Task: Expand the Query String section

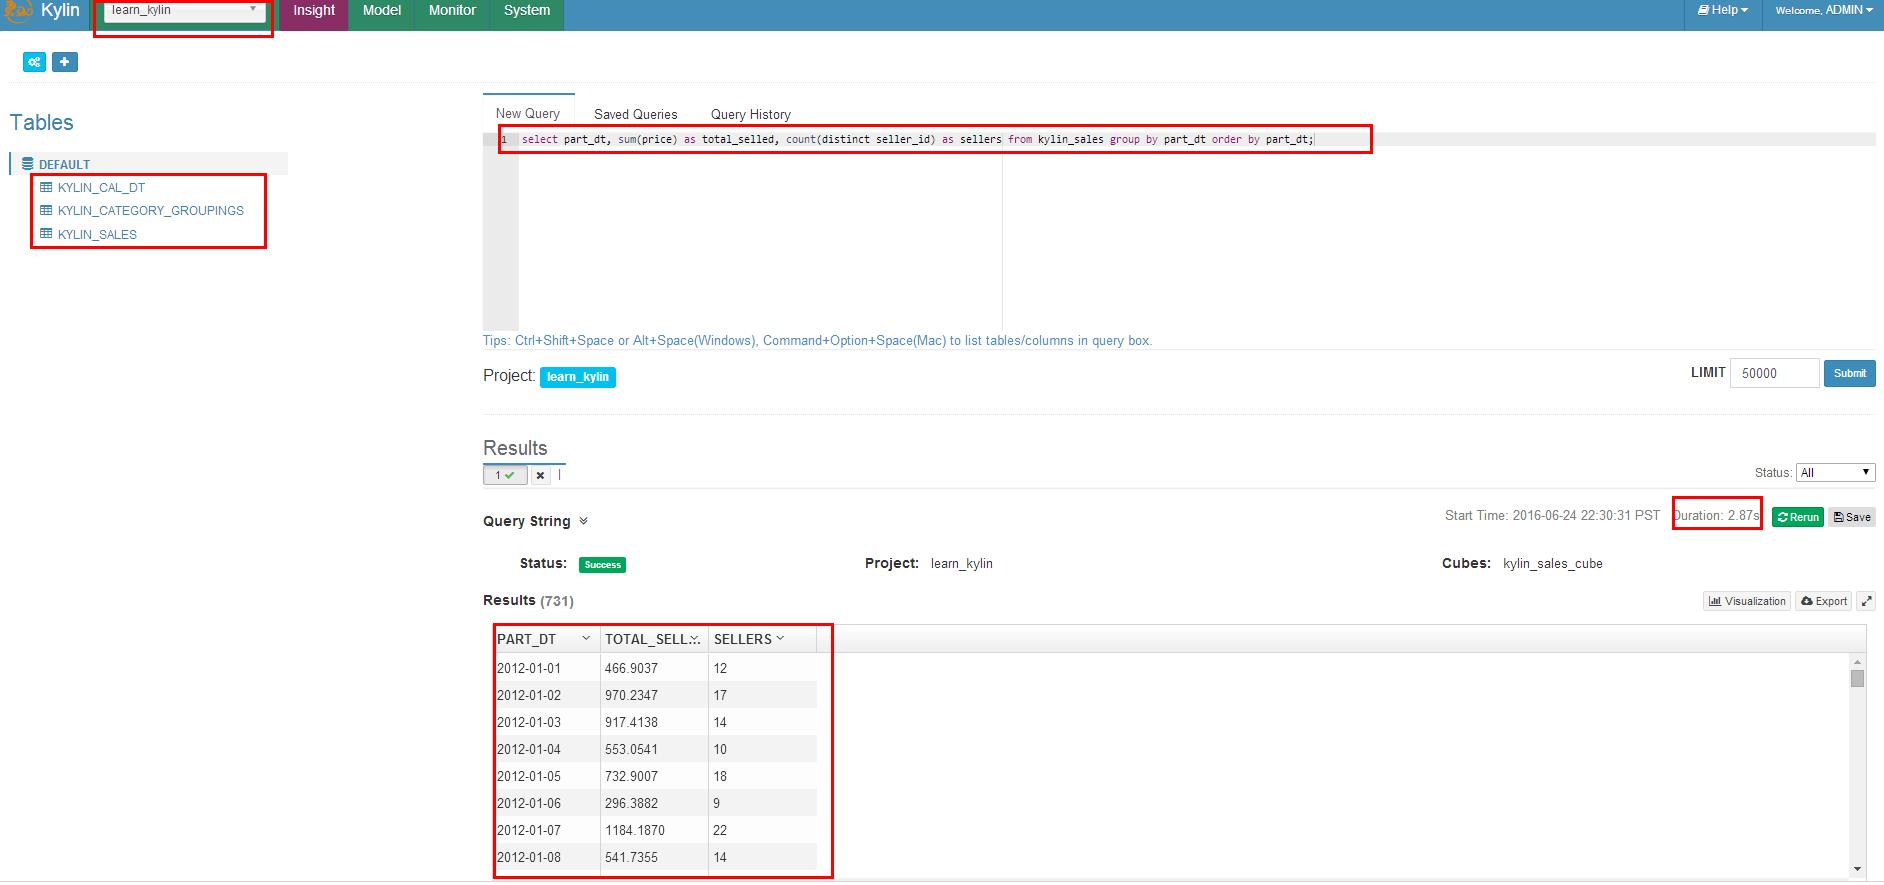Action: pos(583,521)
